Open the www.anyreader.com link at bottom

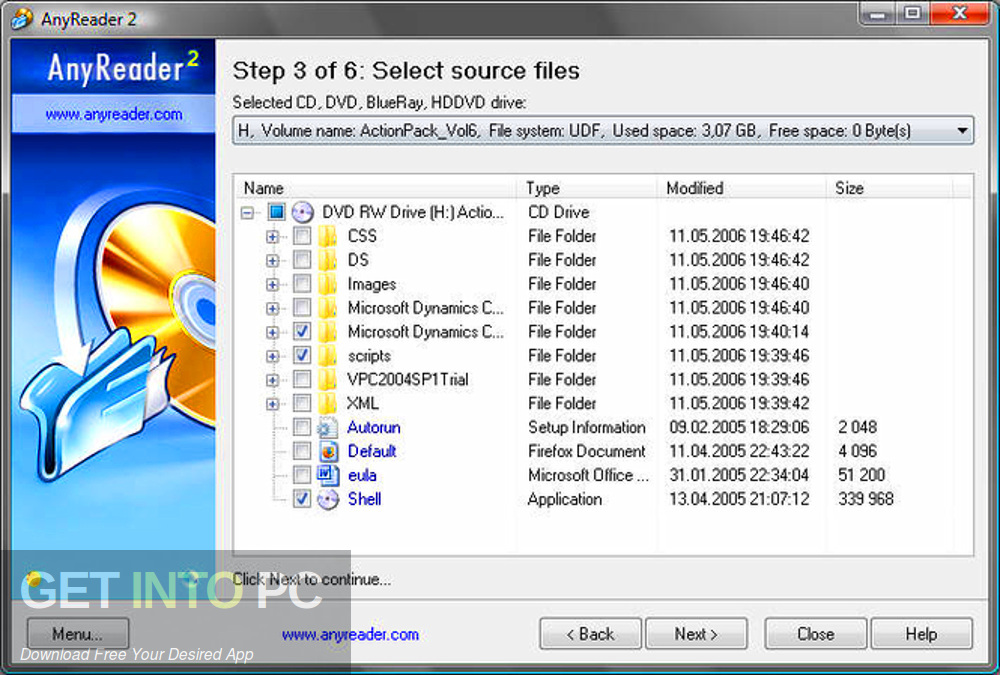click(x=350, y=634)
